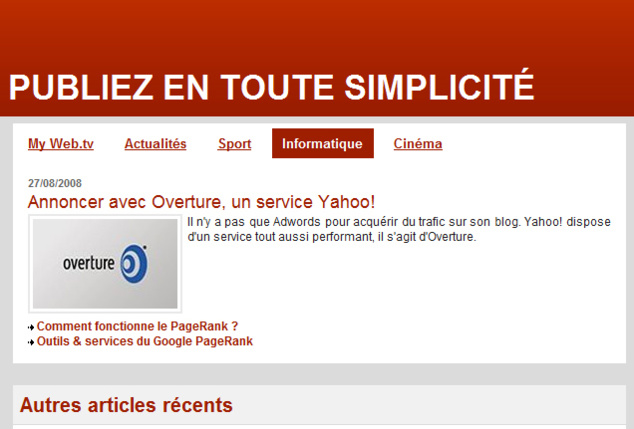Click the 27/08/2008 article date
The width and height of the screenshot is (634, 429).
point(55,183)
